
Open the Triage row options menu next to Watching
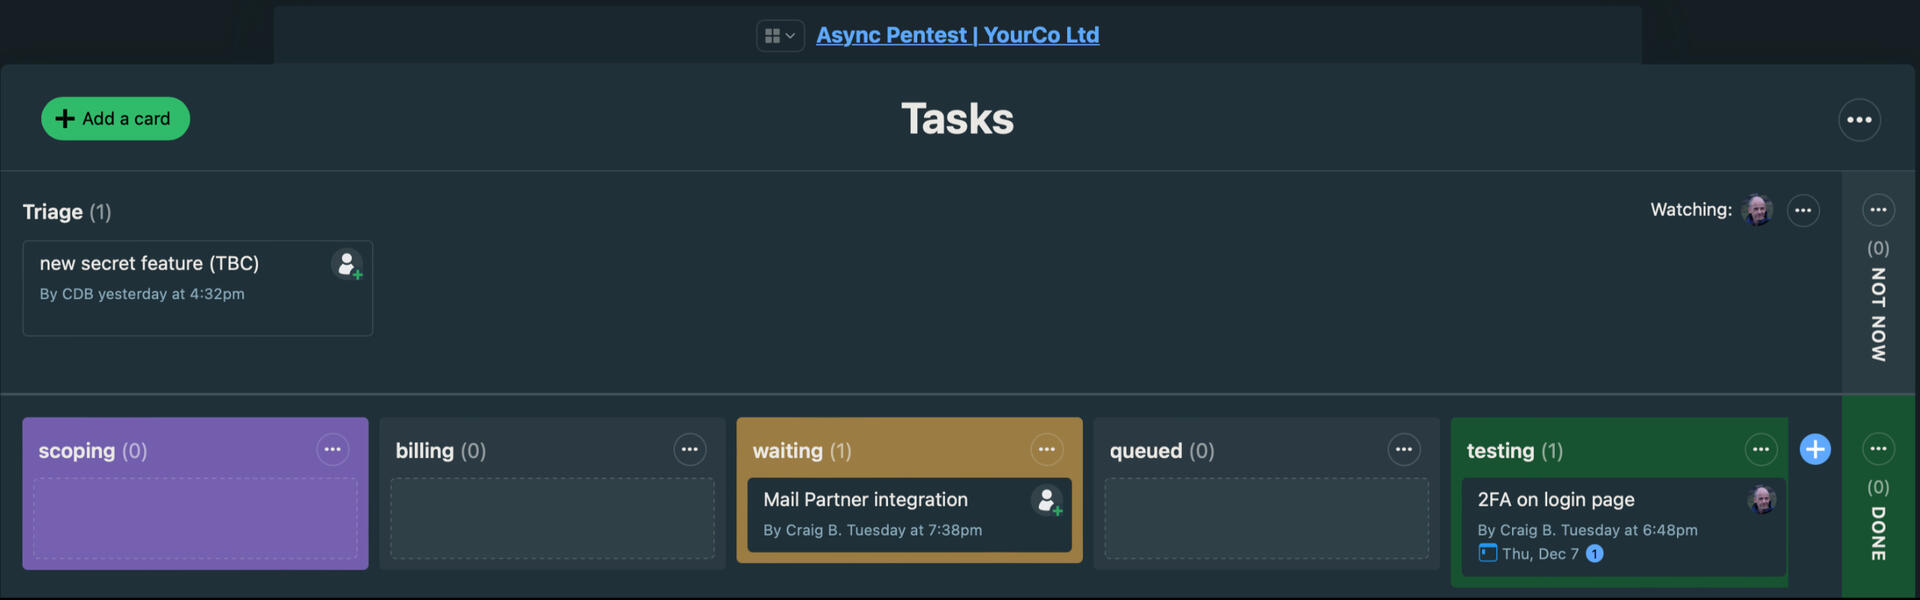click(1804, 210)
